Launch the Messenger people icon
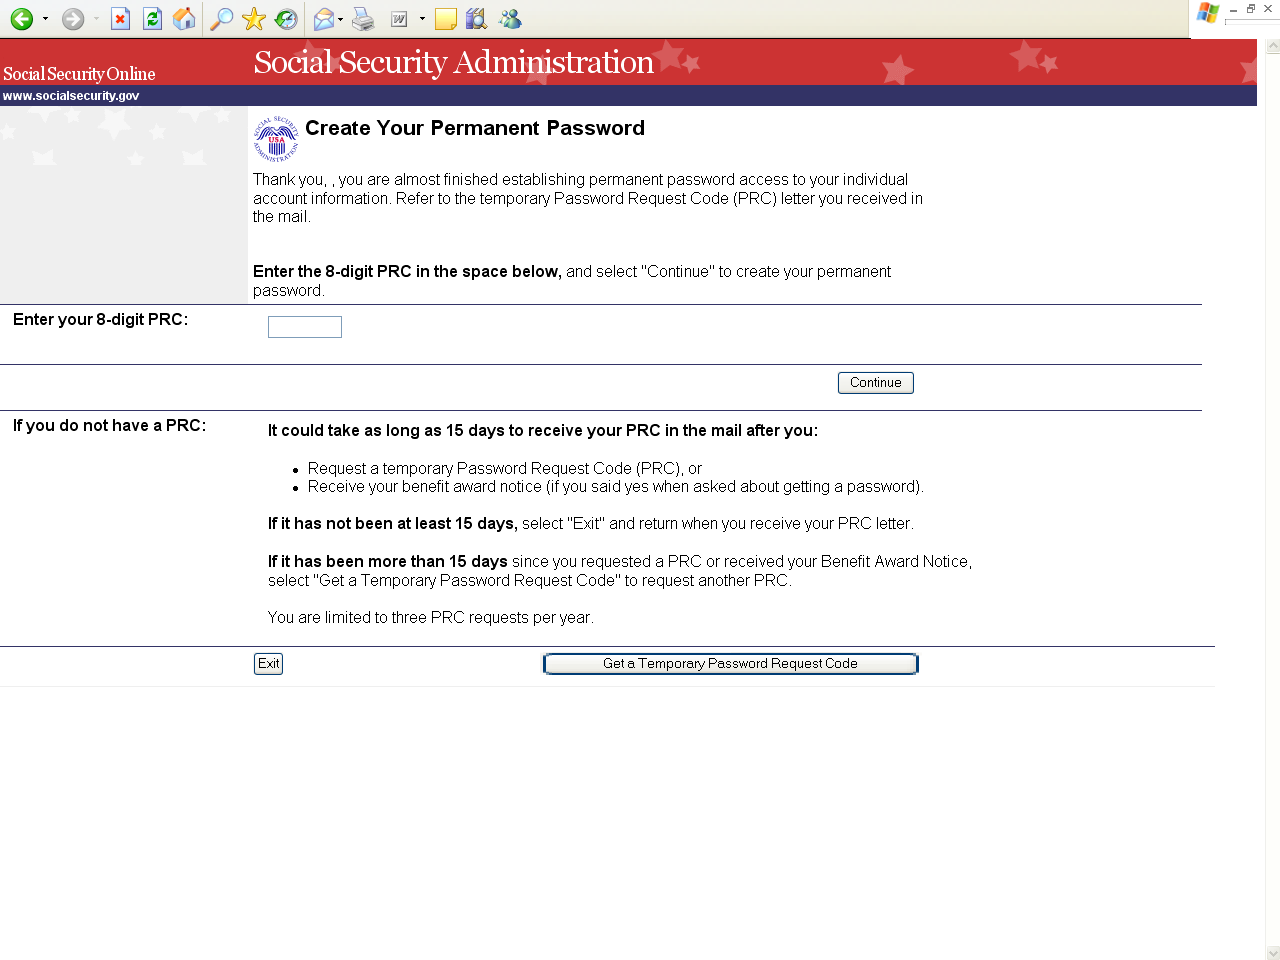The image size is (1280, 960). (x=510, y=19)
